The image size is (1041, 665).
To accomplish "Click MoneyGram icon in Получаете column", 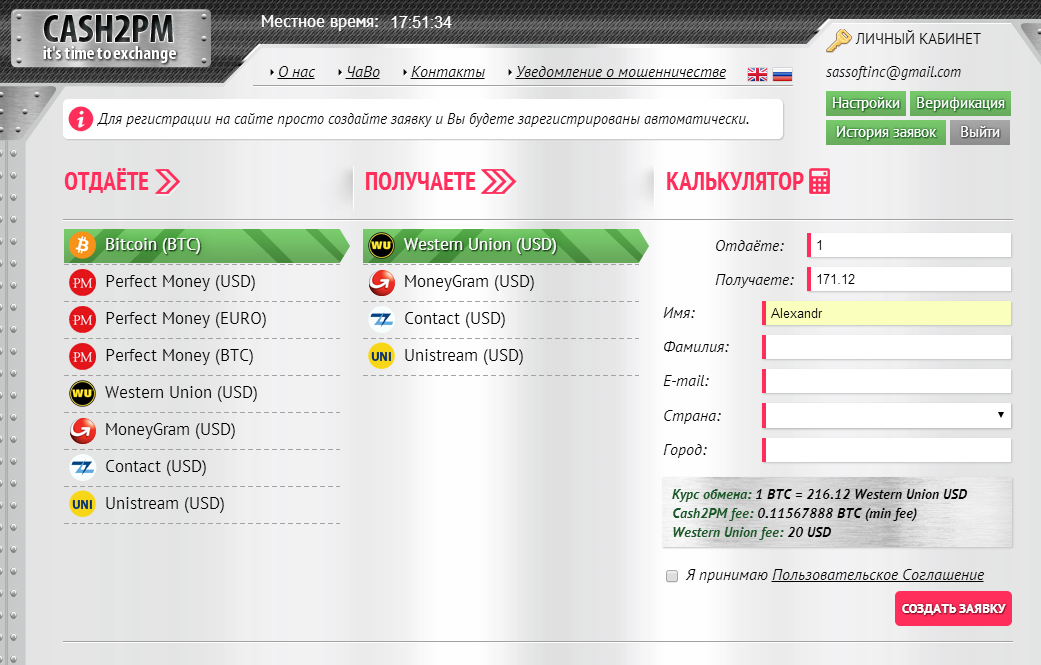I will click(381, 283).
